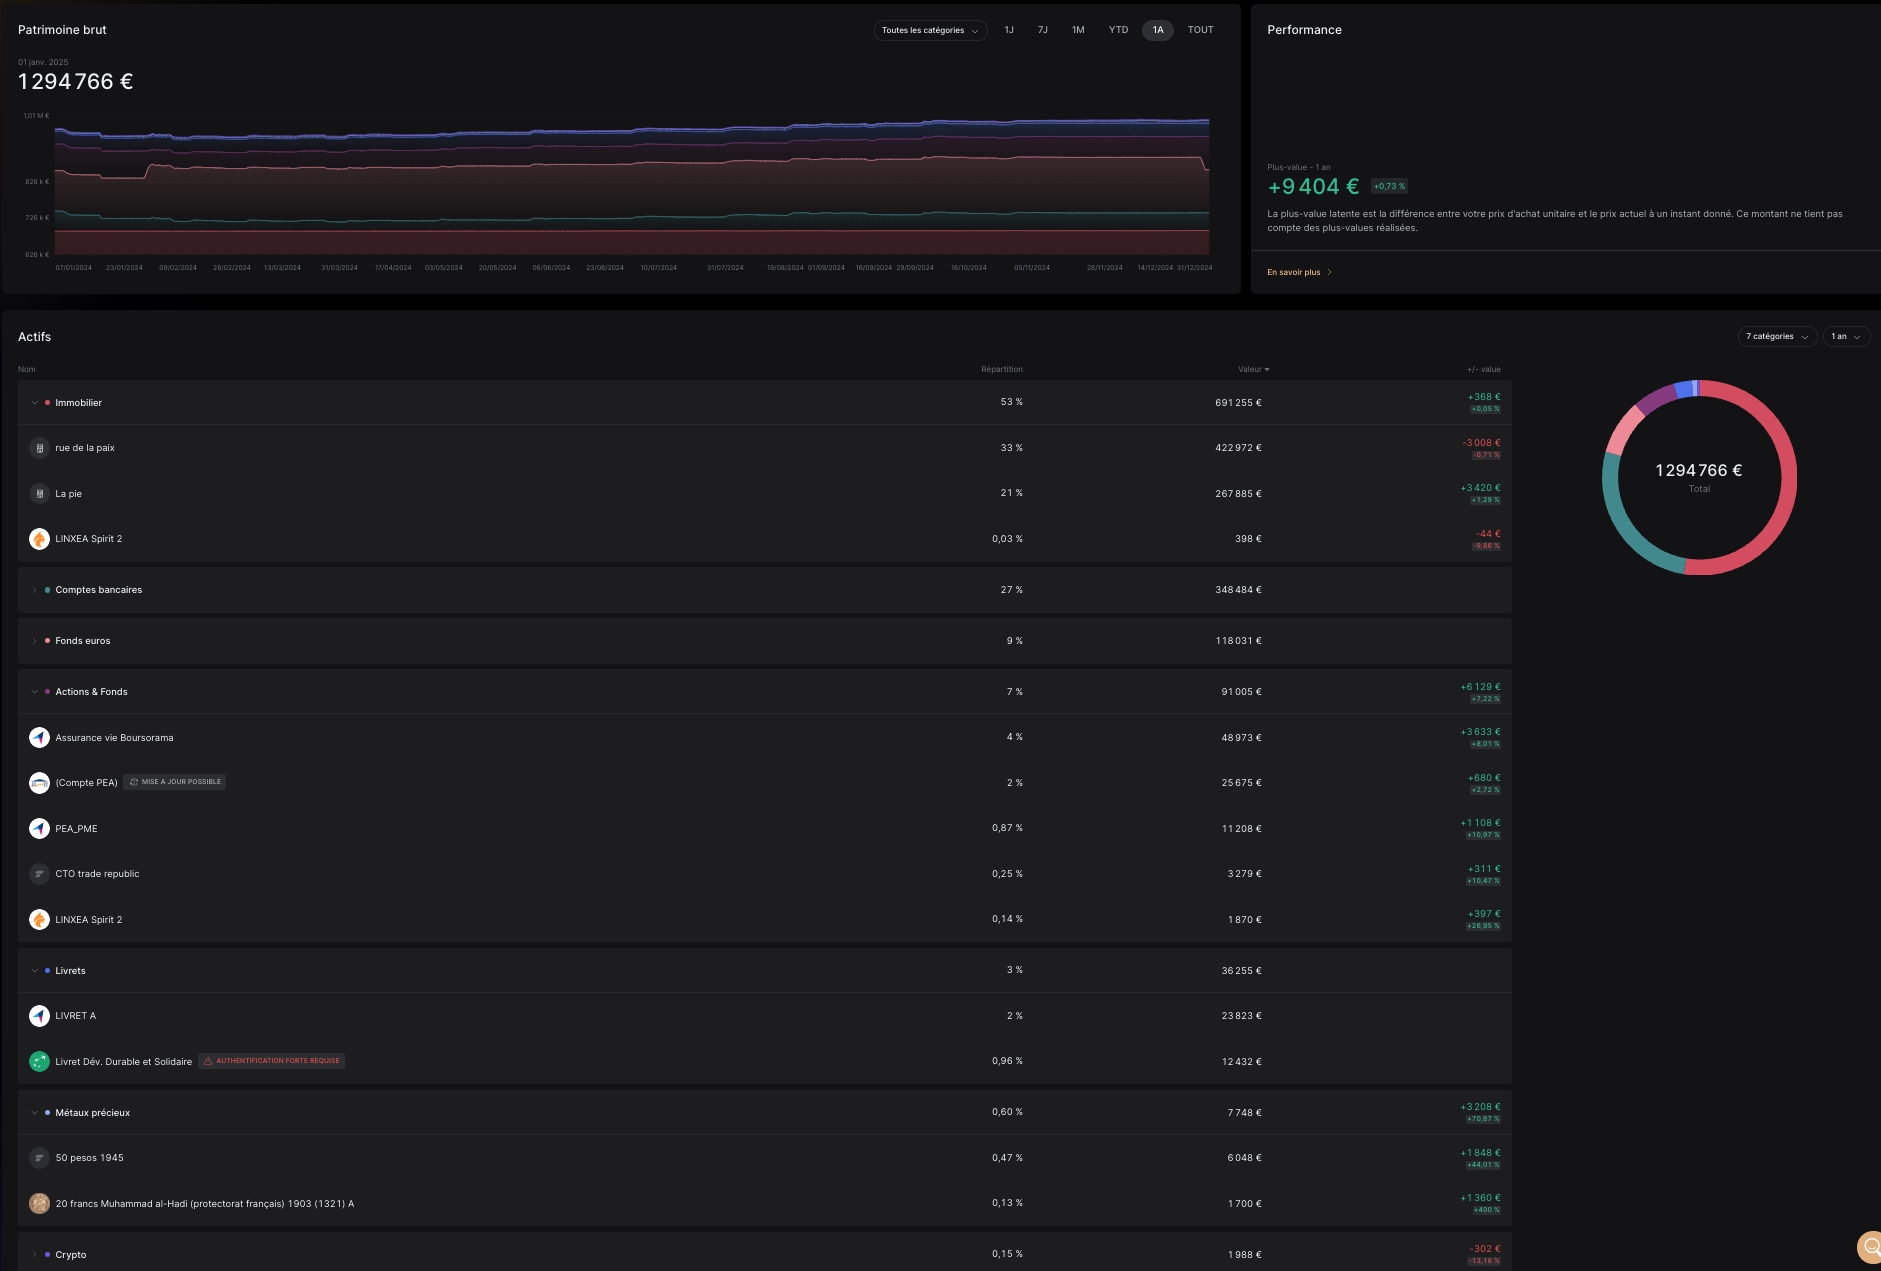
Task: Click the Livret Dév. Durable green logo
Action: 39,1062
